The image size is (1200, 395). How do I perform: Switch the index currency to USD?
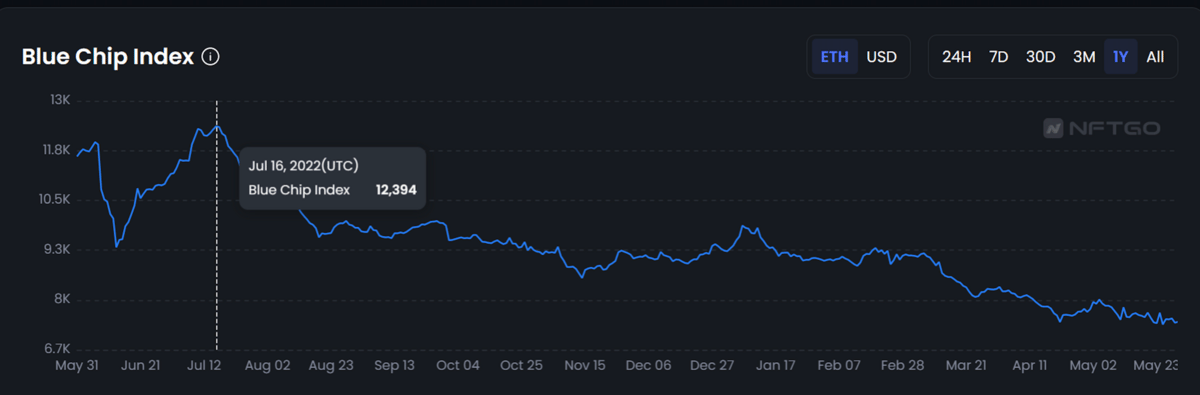881,57
